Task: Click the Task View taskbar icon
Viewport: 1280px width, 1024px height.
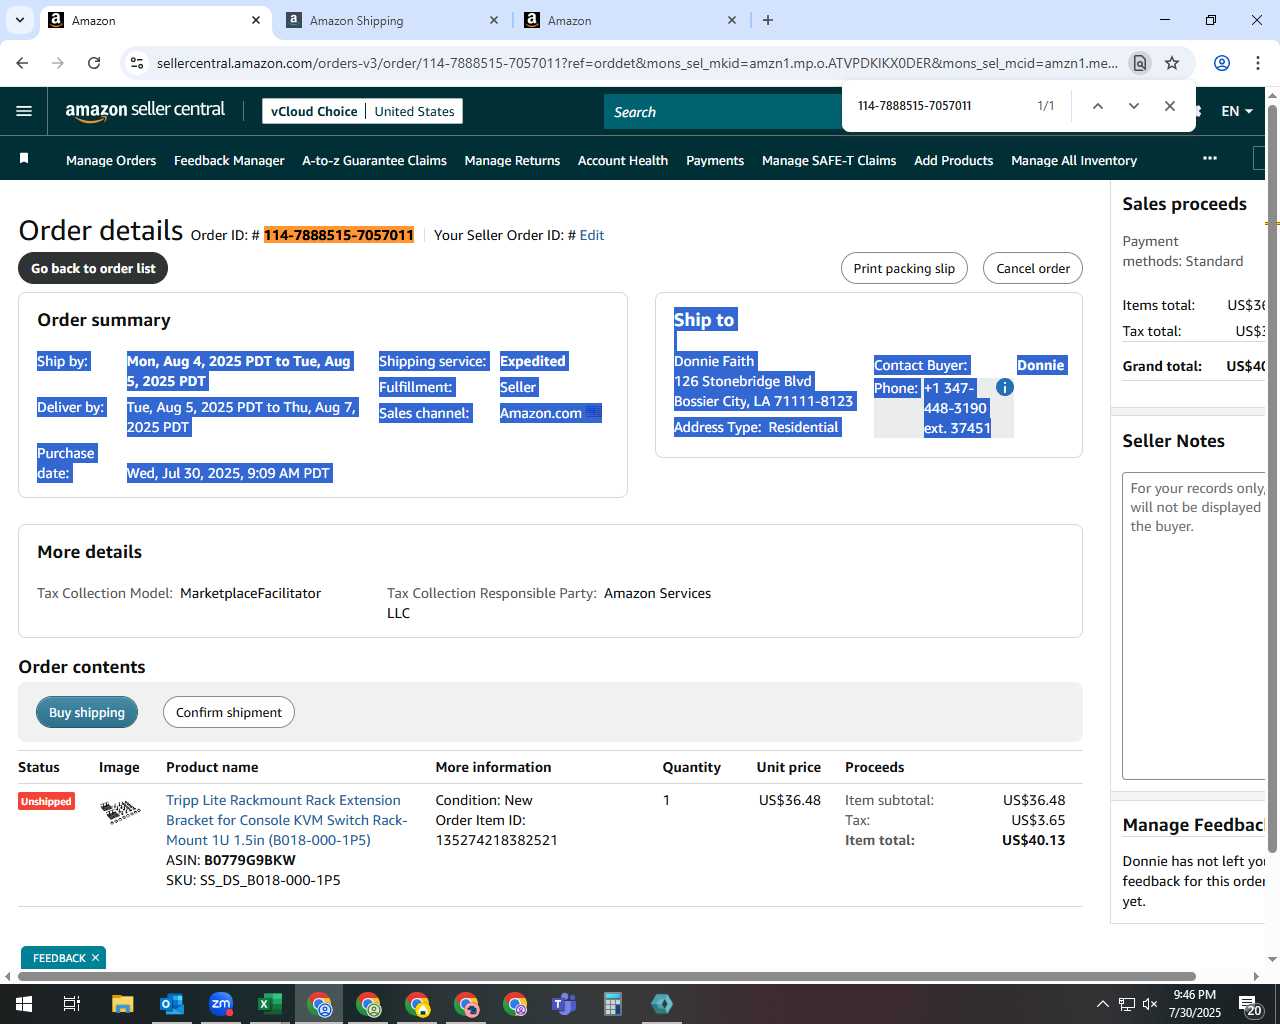Action: 72,1004
